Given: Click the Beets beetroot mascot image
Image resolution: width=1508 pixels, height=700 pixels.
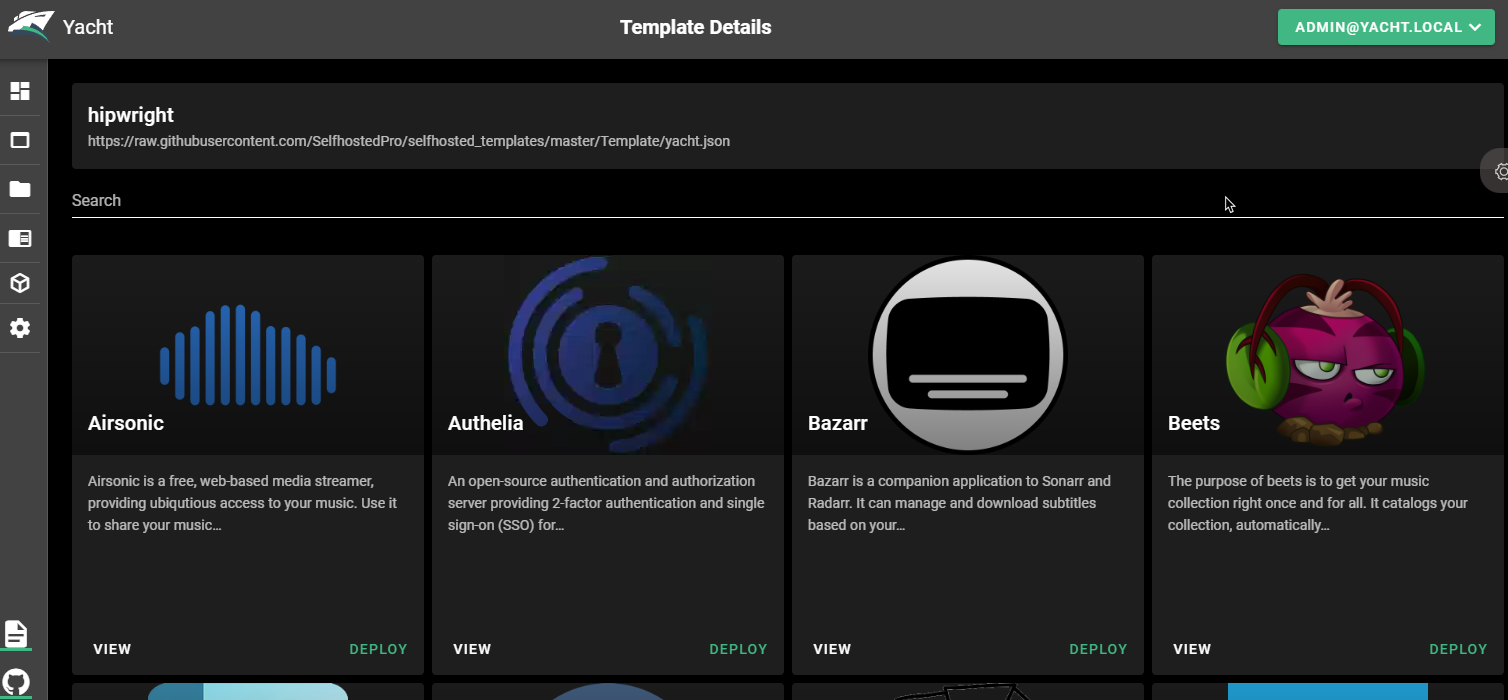Looking at the screenshot, I should [1326, 360].
